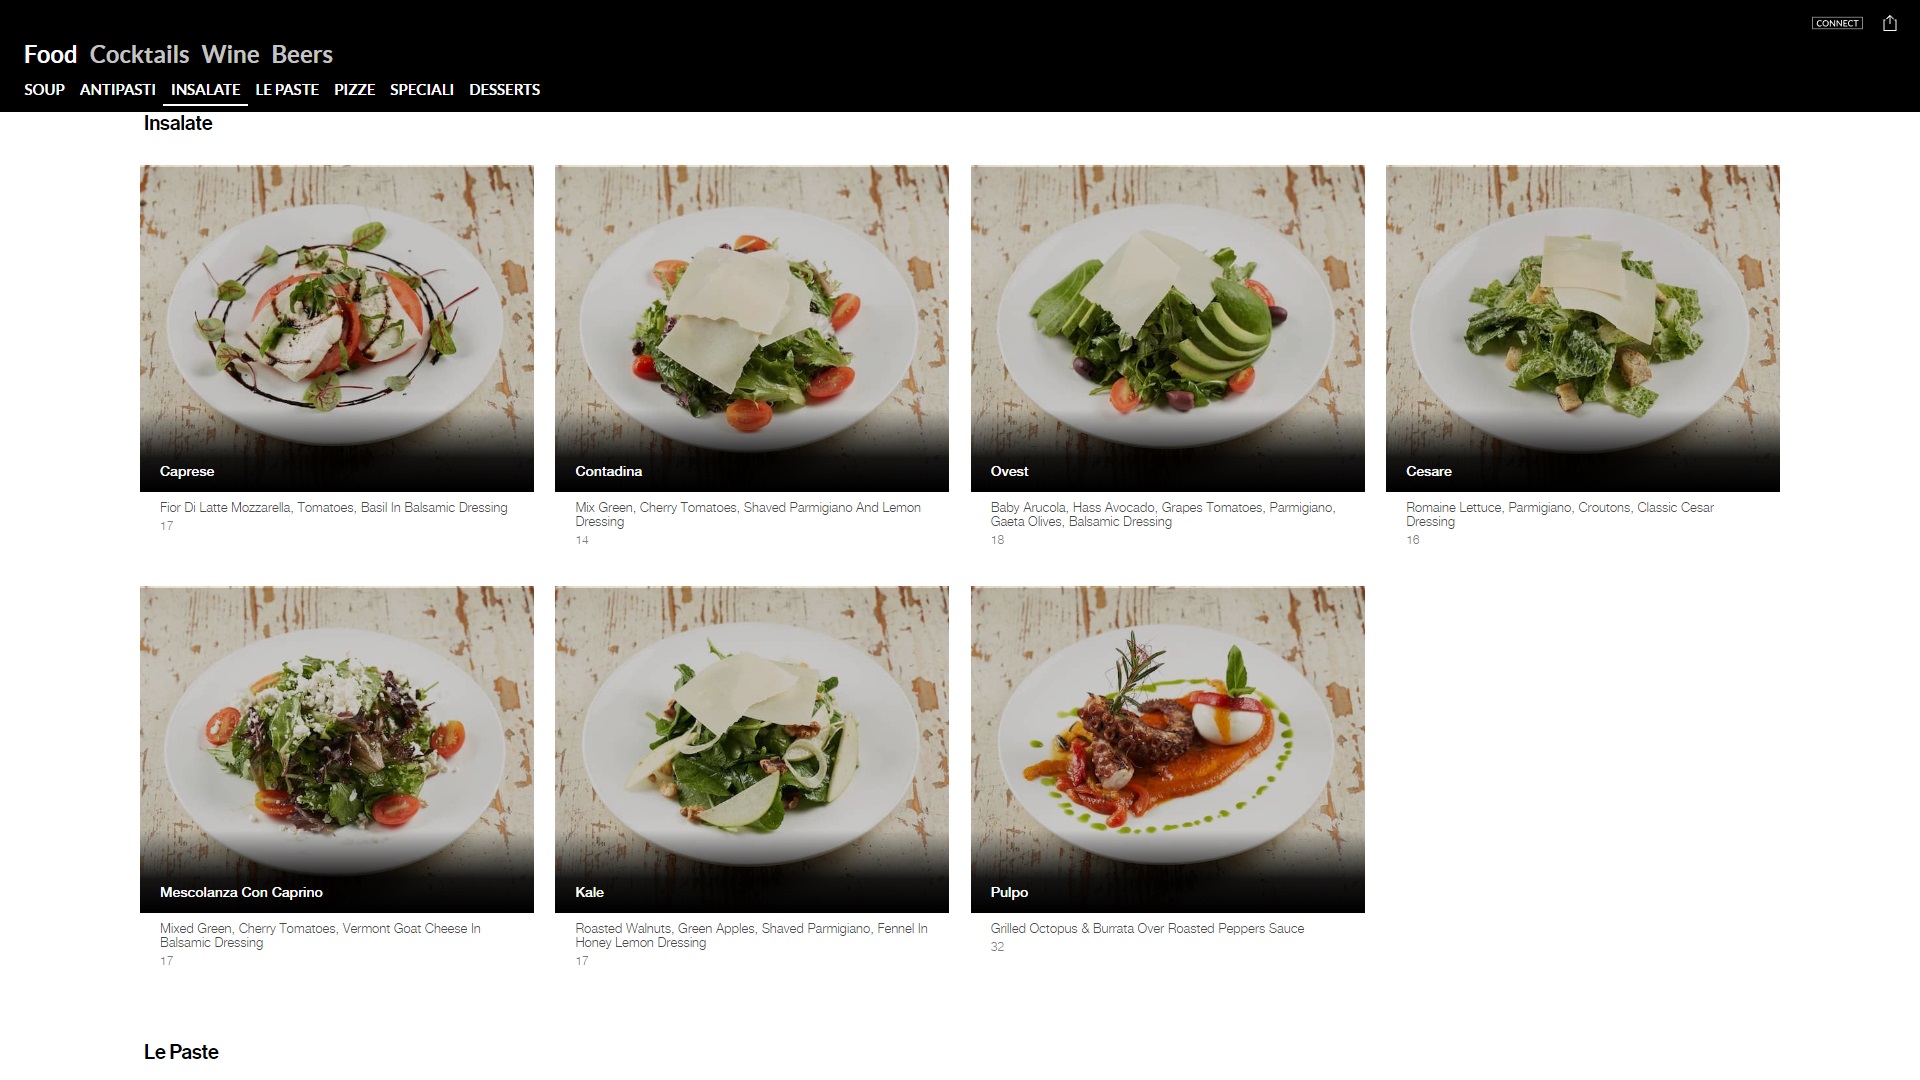This screenshot has width=1920, height=1080.
Task: Click the CONNECT button
Action: point(1837,23)
